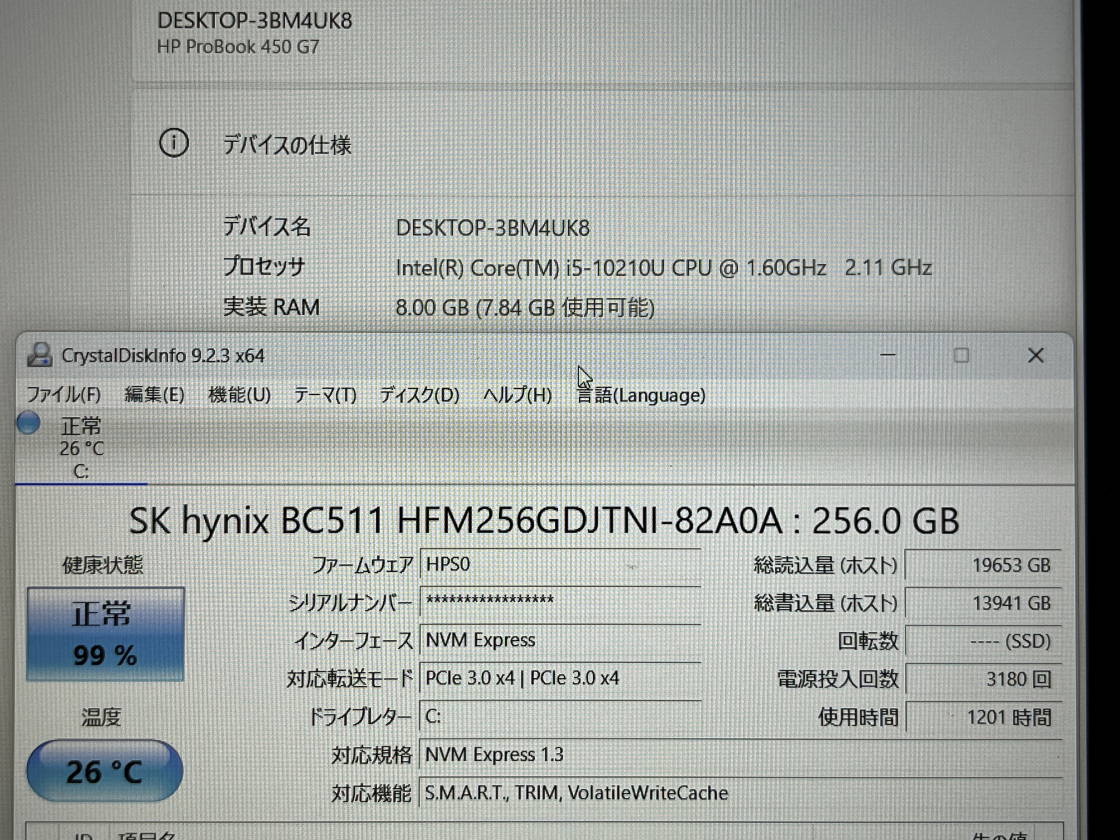Click the デバイスの仕様 heading in Settings window

coord(287,145)
